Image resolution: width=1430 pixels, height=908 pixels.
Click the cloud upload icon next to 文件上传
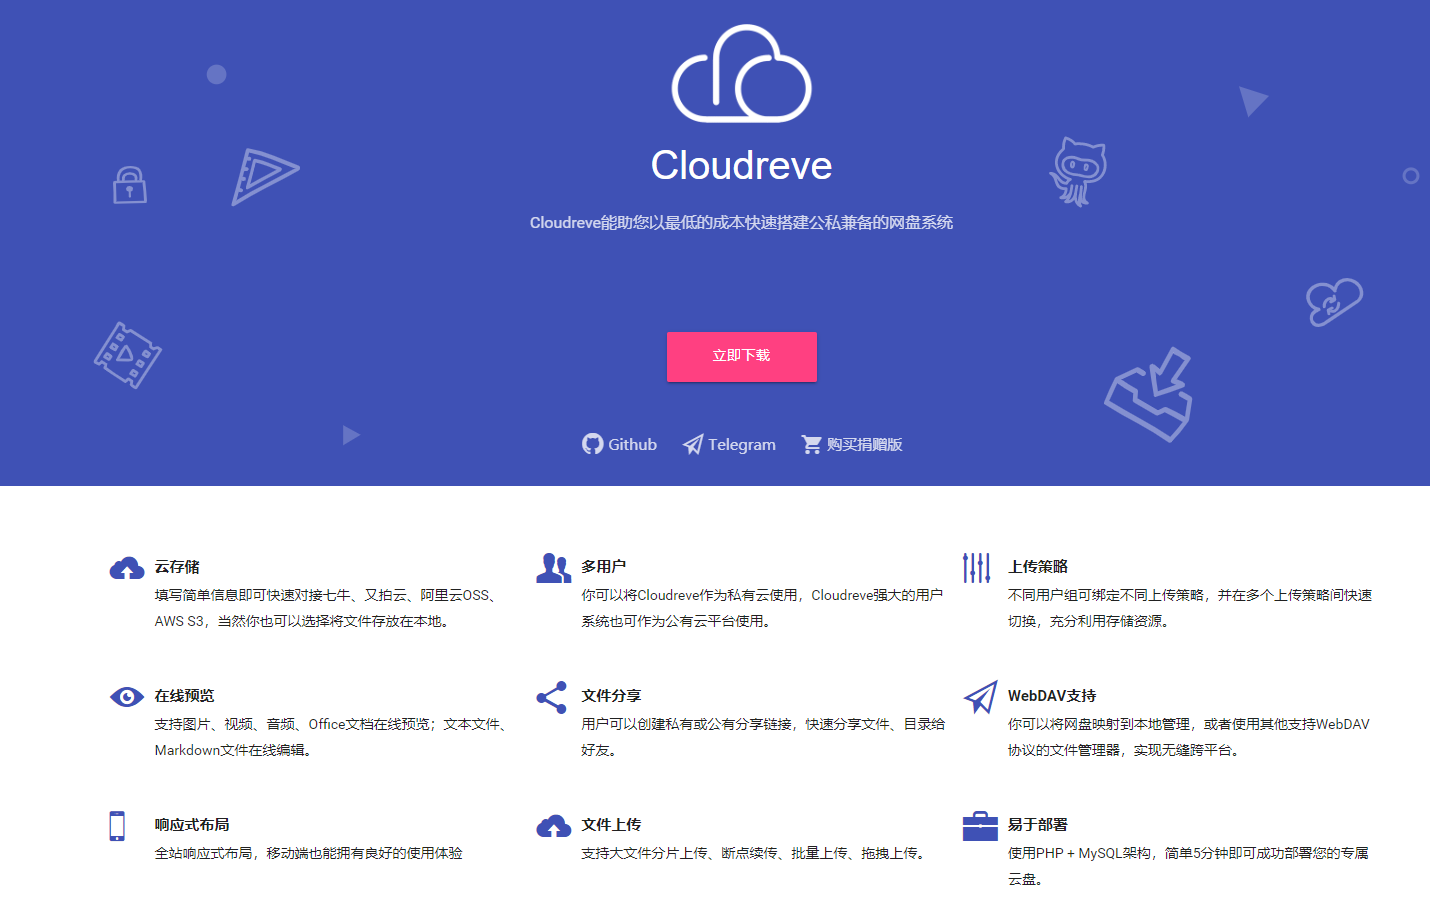[554, 826]
